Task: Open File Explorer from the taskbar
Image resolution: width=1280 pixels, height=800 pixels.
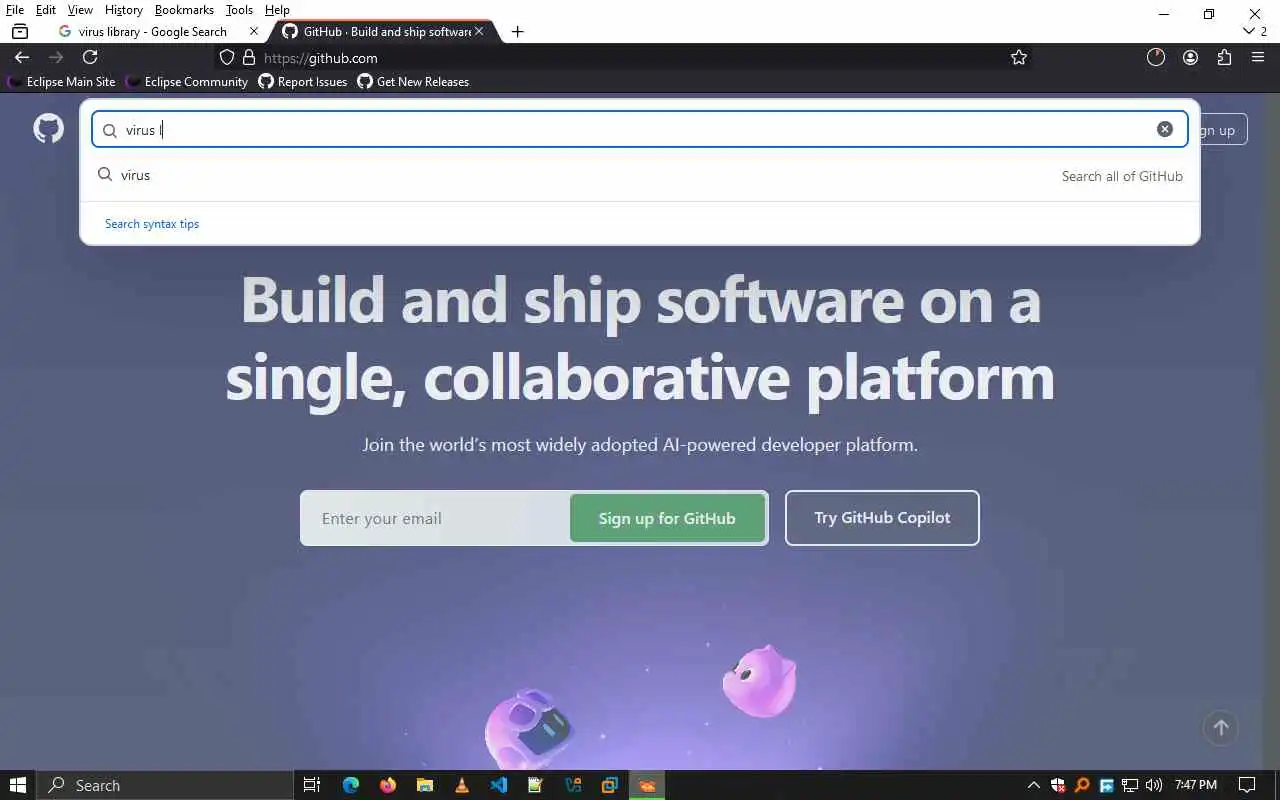Action: click(425, 785)
